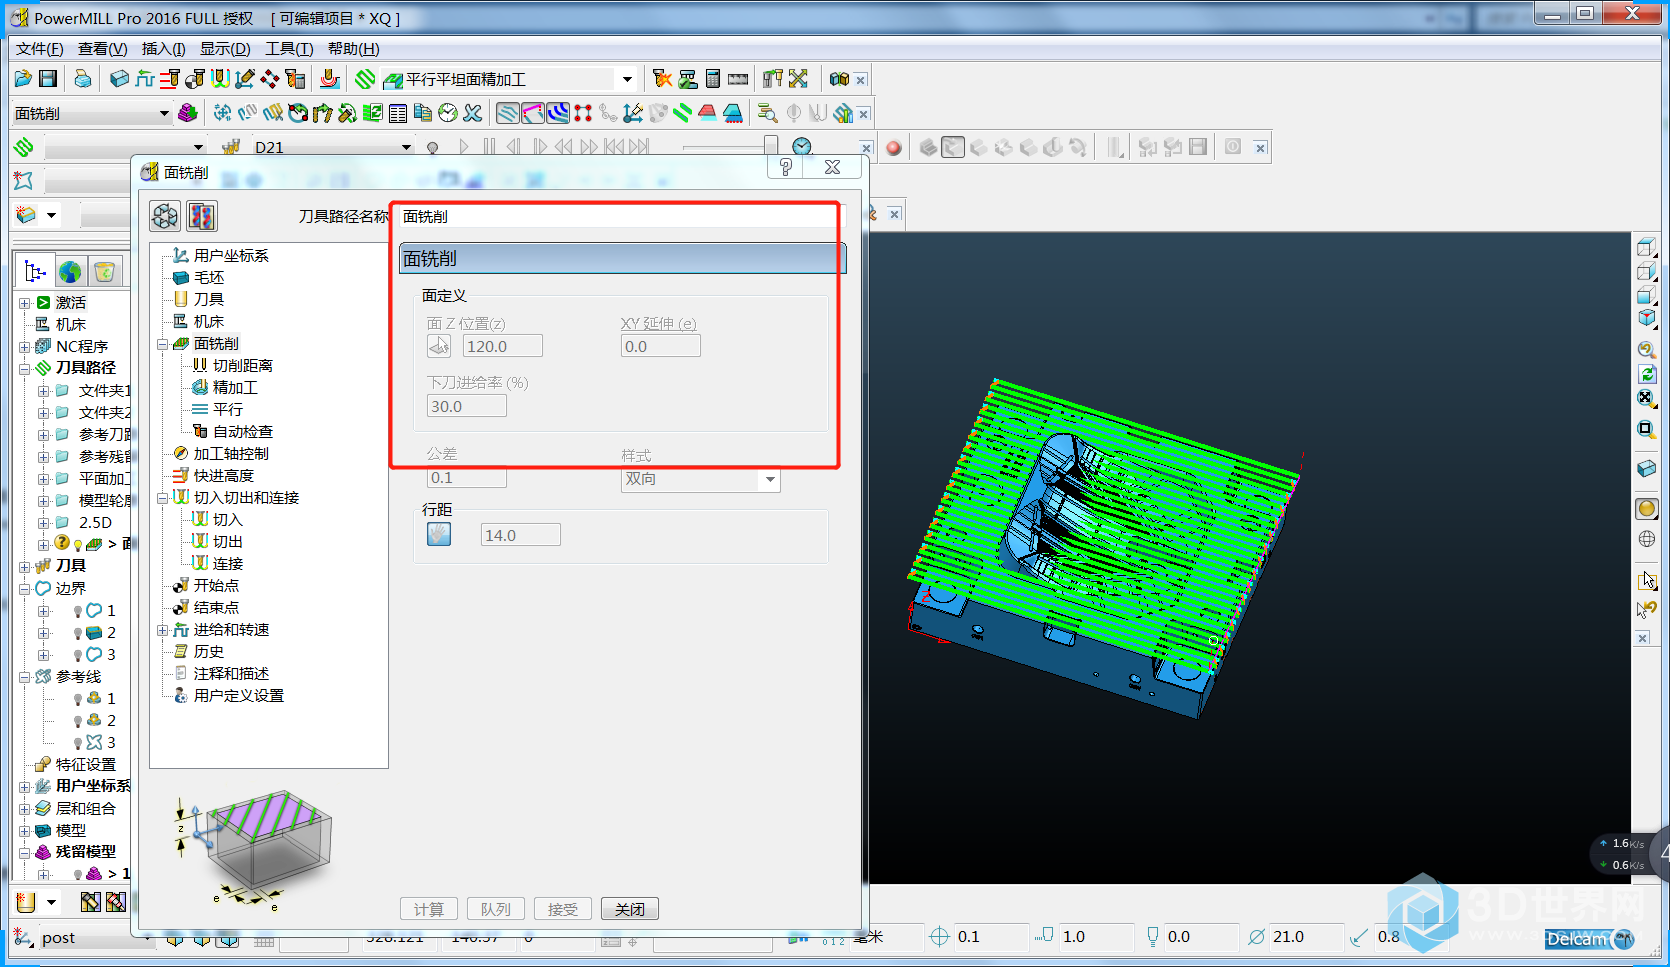Open the browser globe tab
Screen dimensions: 1670x967
coord(70,271)
